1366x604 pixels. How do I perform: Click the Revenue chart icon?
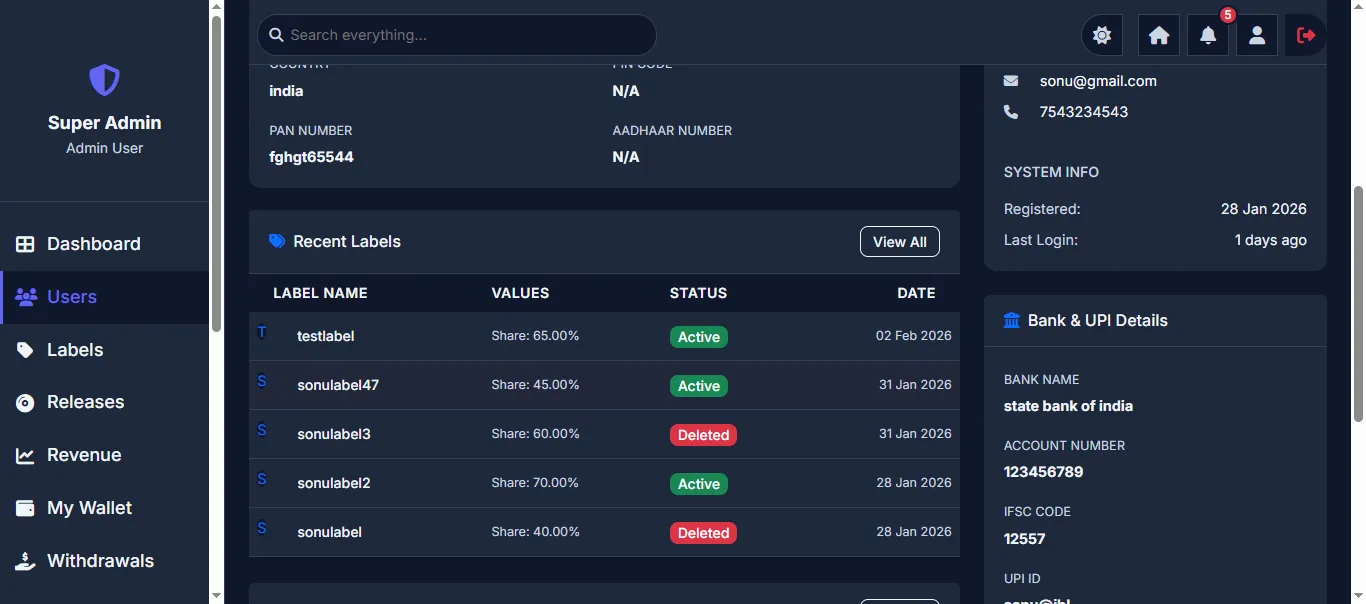[25, 455]
